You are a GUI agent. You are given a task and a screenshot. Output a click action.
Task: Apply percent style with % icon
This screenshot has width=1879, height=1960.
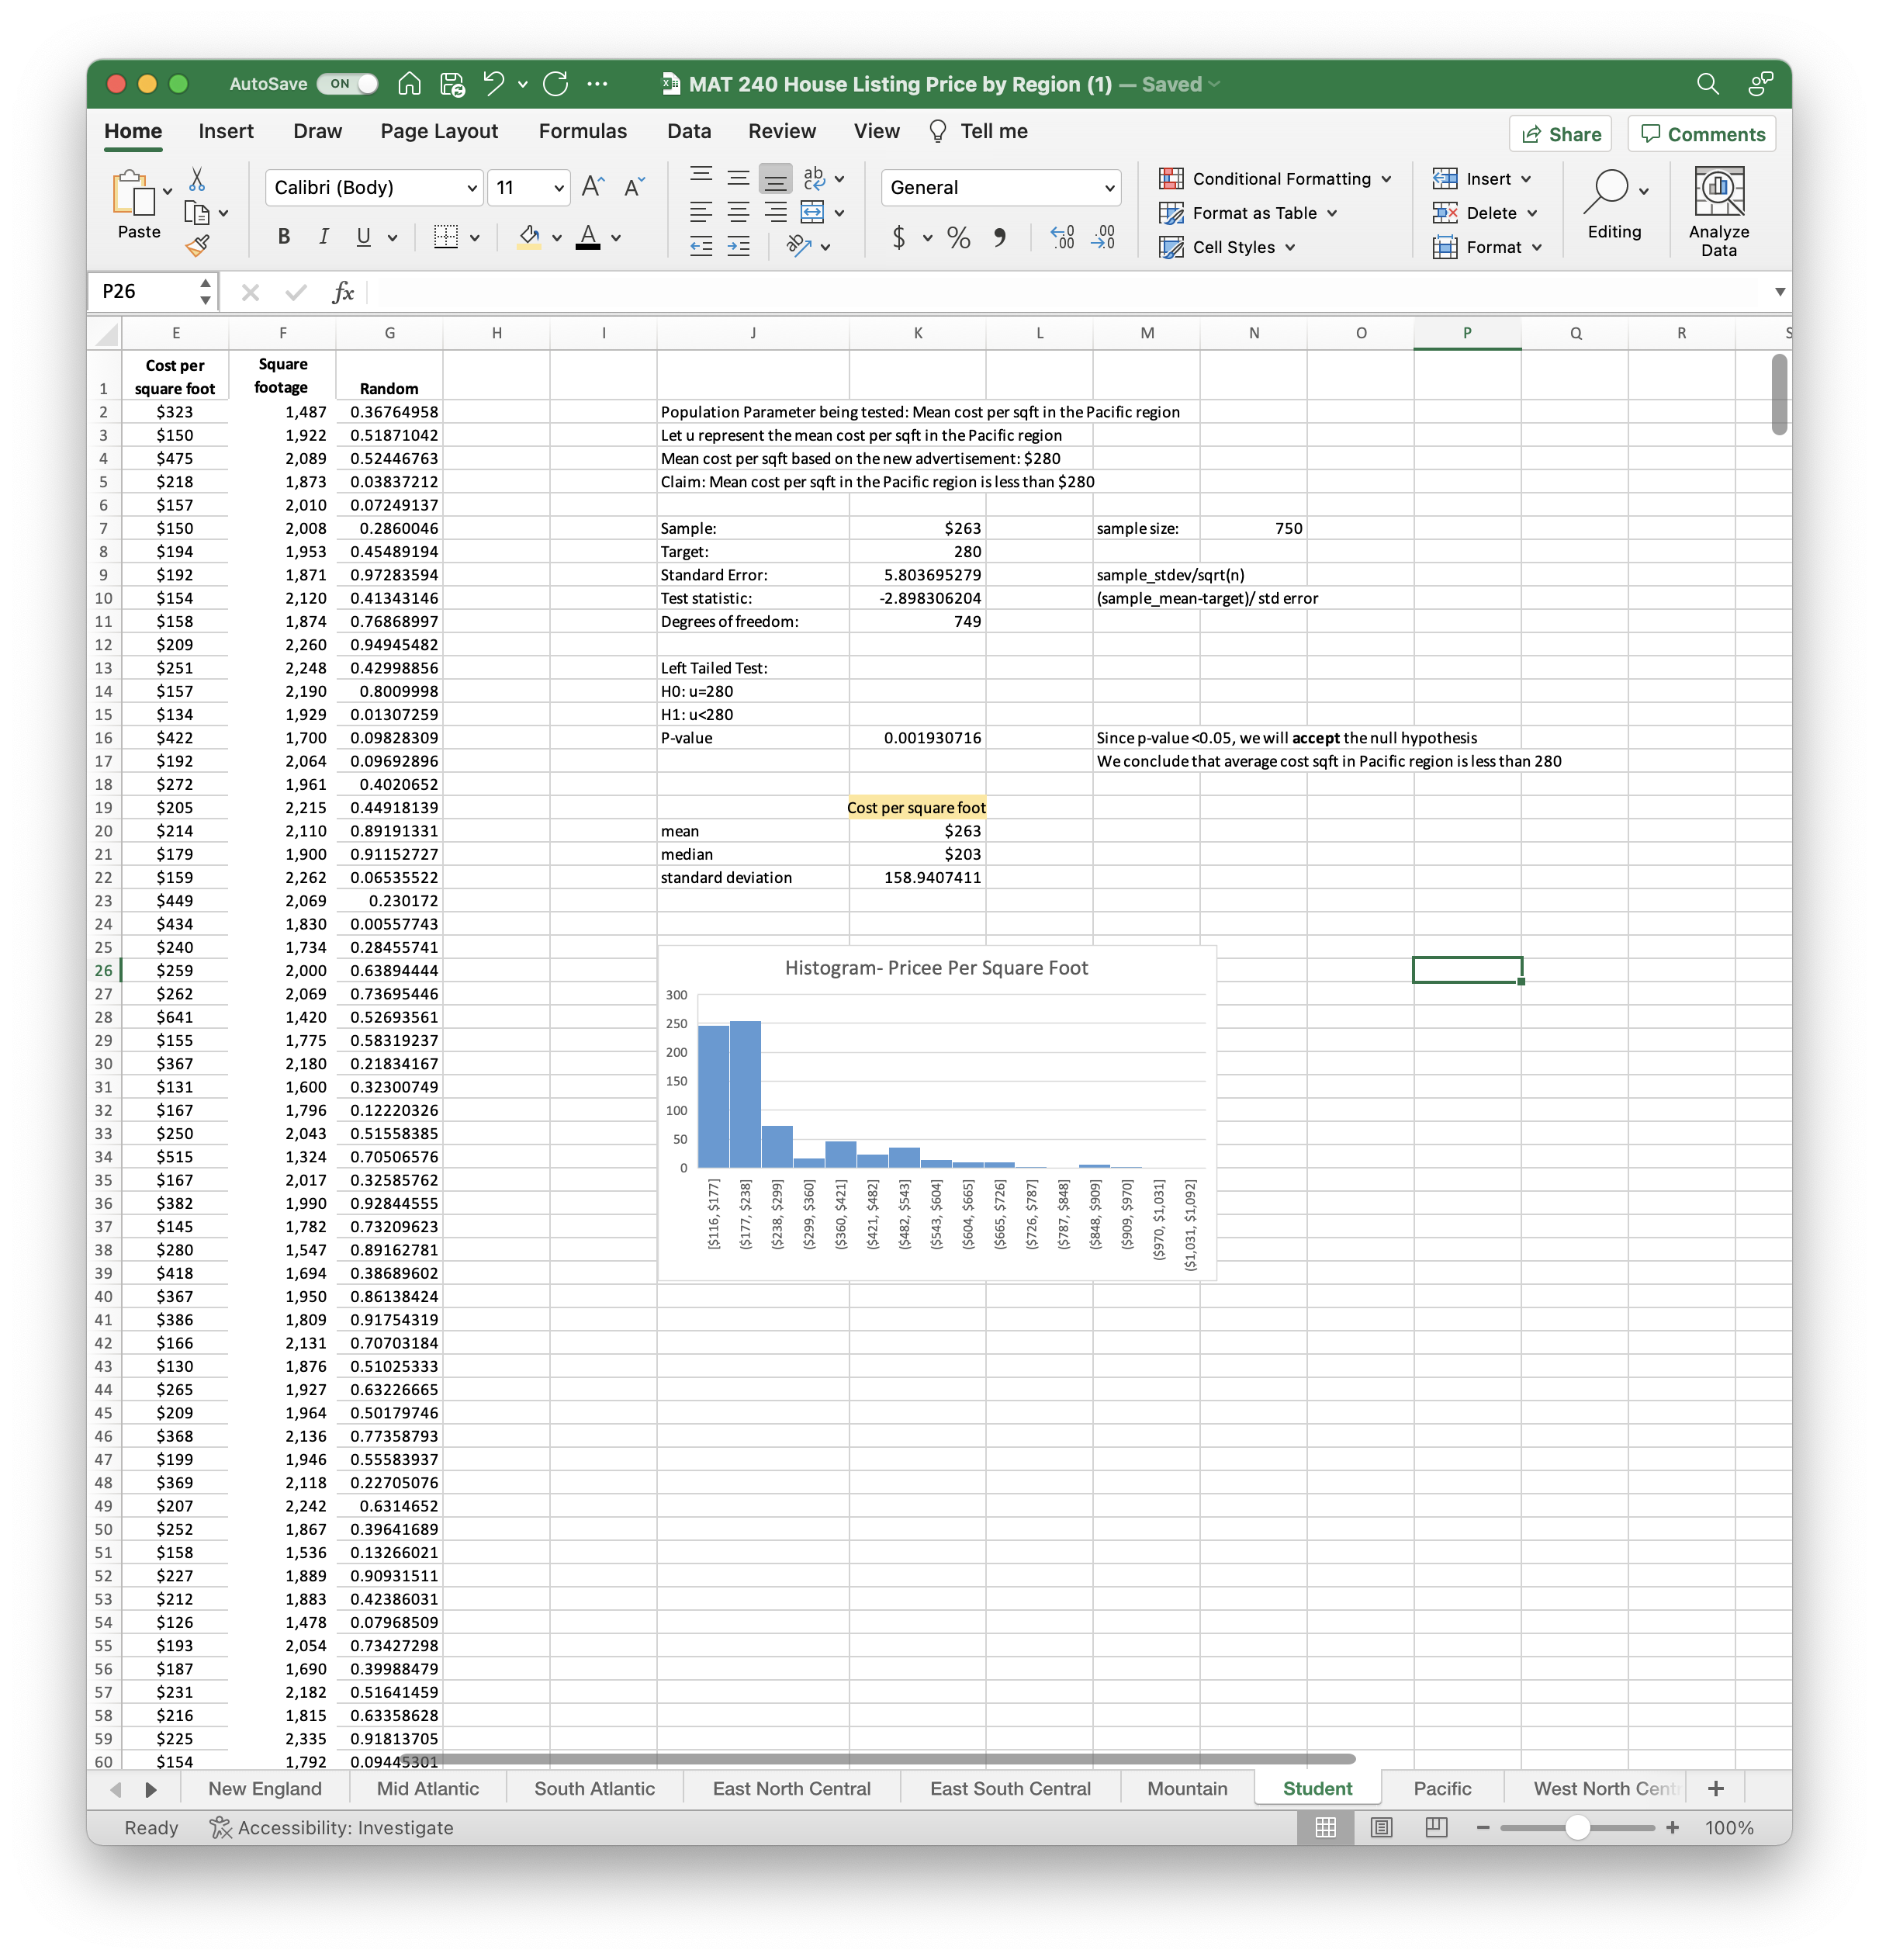coord(958,238)
